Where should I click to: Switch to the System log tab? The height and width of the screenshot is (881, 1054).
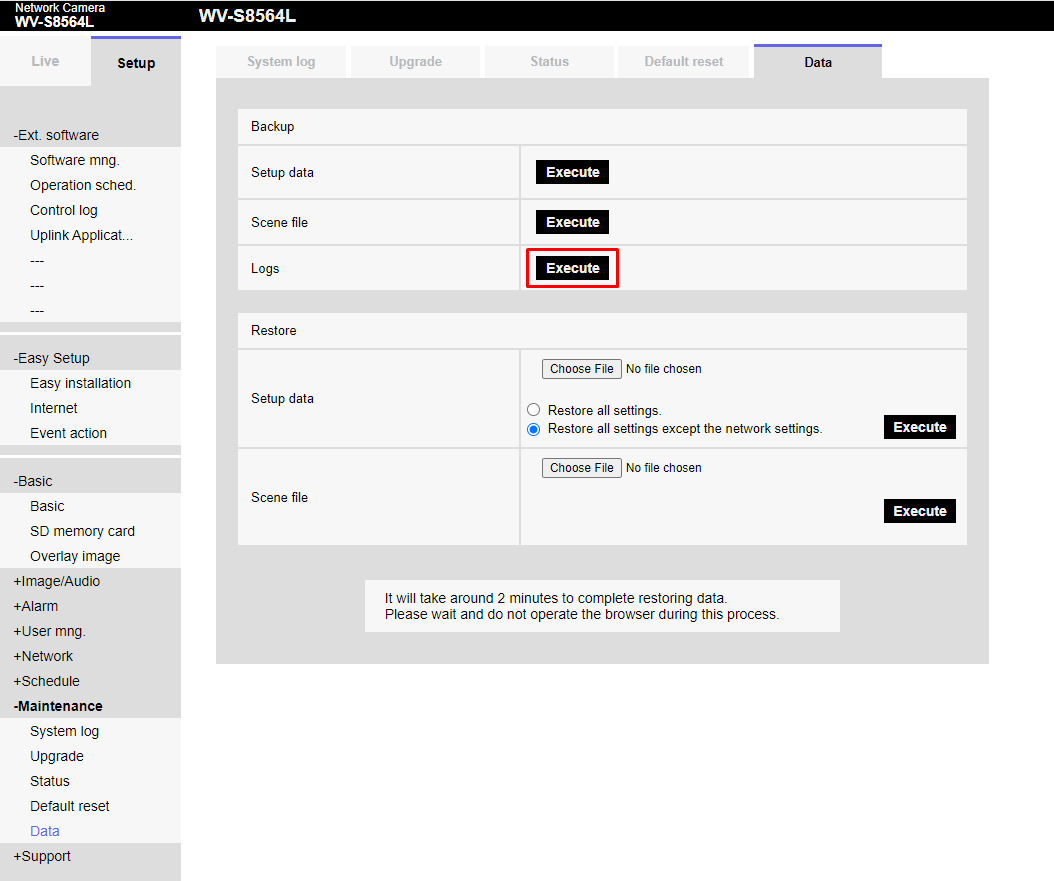(x=281, y=62)
